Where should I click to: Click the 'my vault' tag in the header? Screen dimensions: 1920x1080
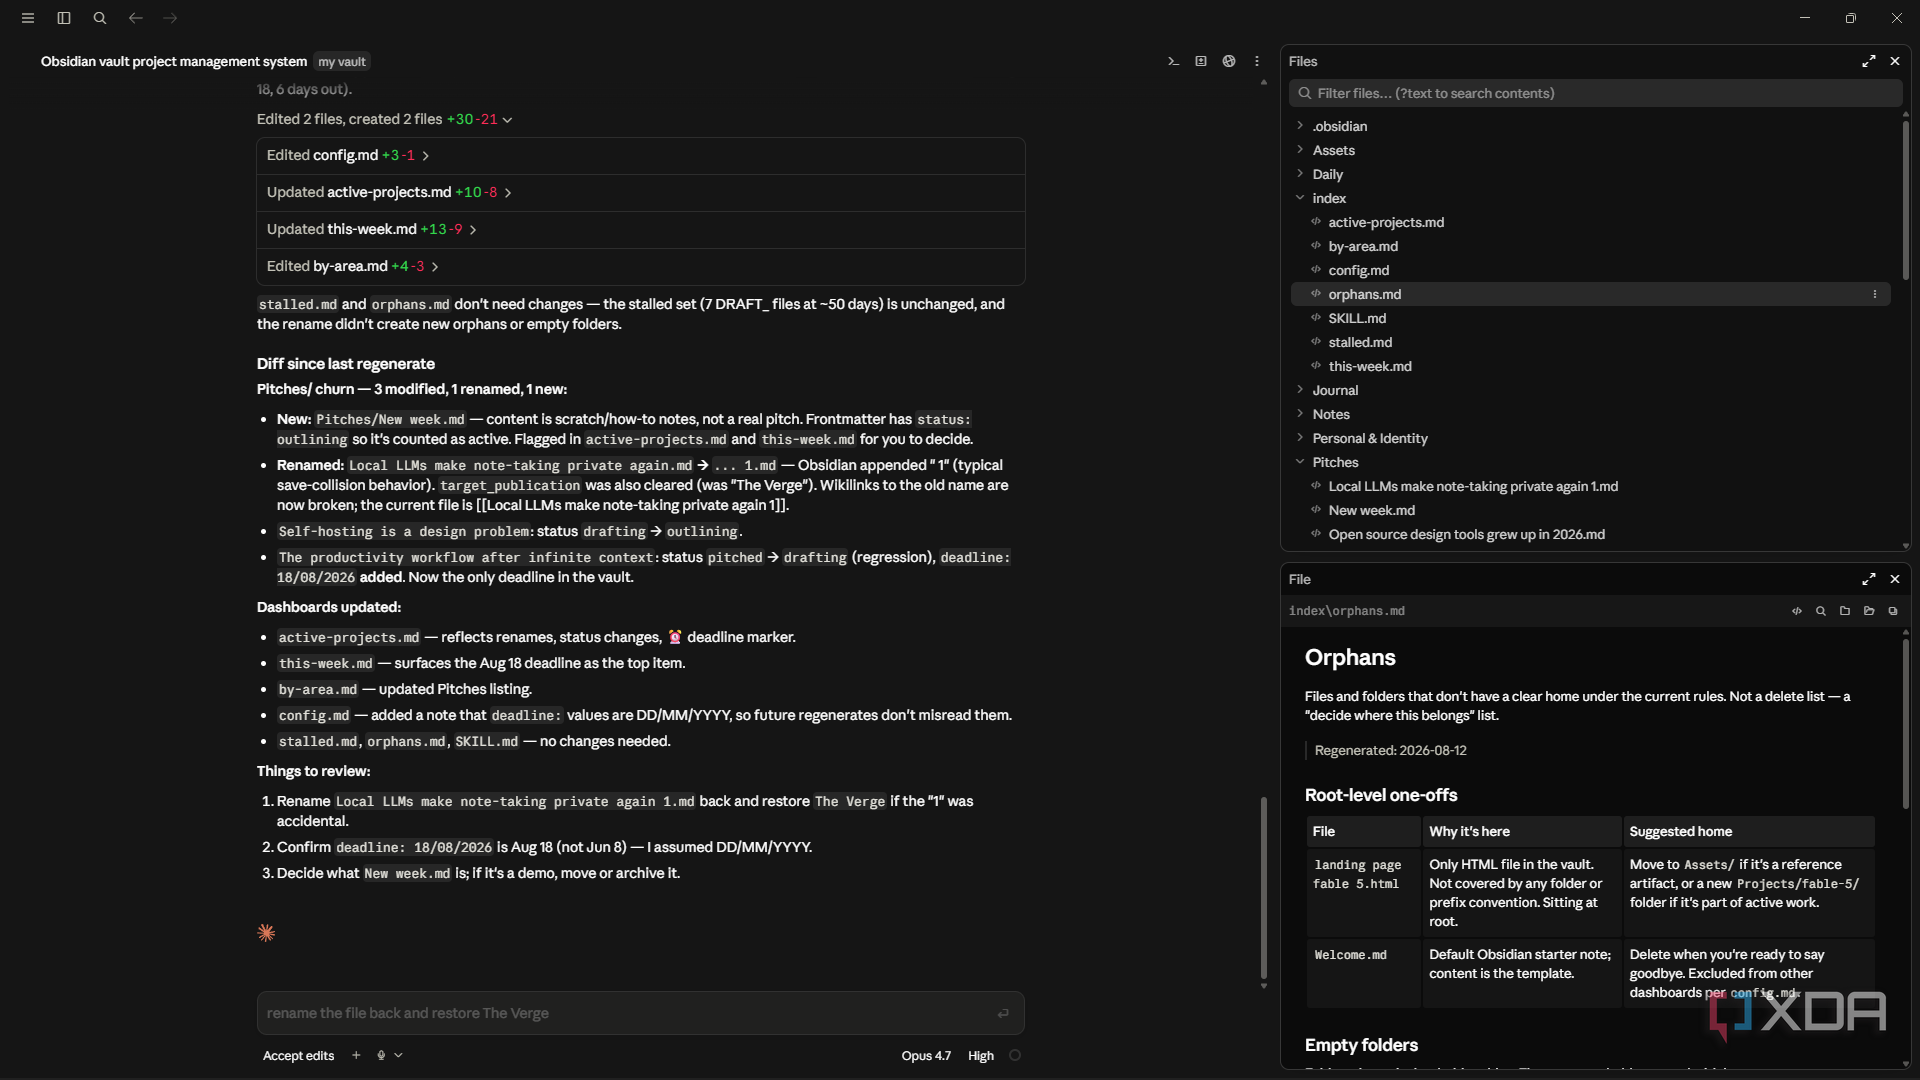point(342,62)
